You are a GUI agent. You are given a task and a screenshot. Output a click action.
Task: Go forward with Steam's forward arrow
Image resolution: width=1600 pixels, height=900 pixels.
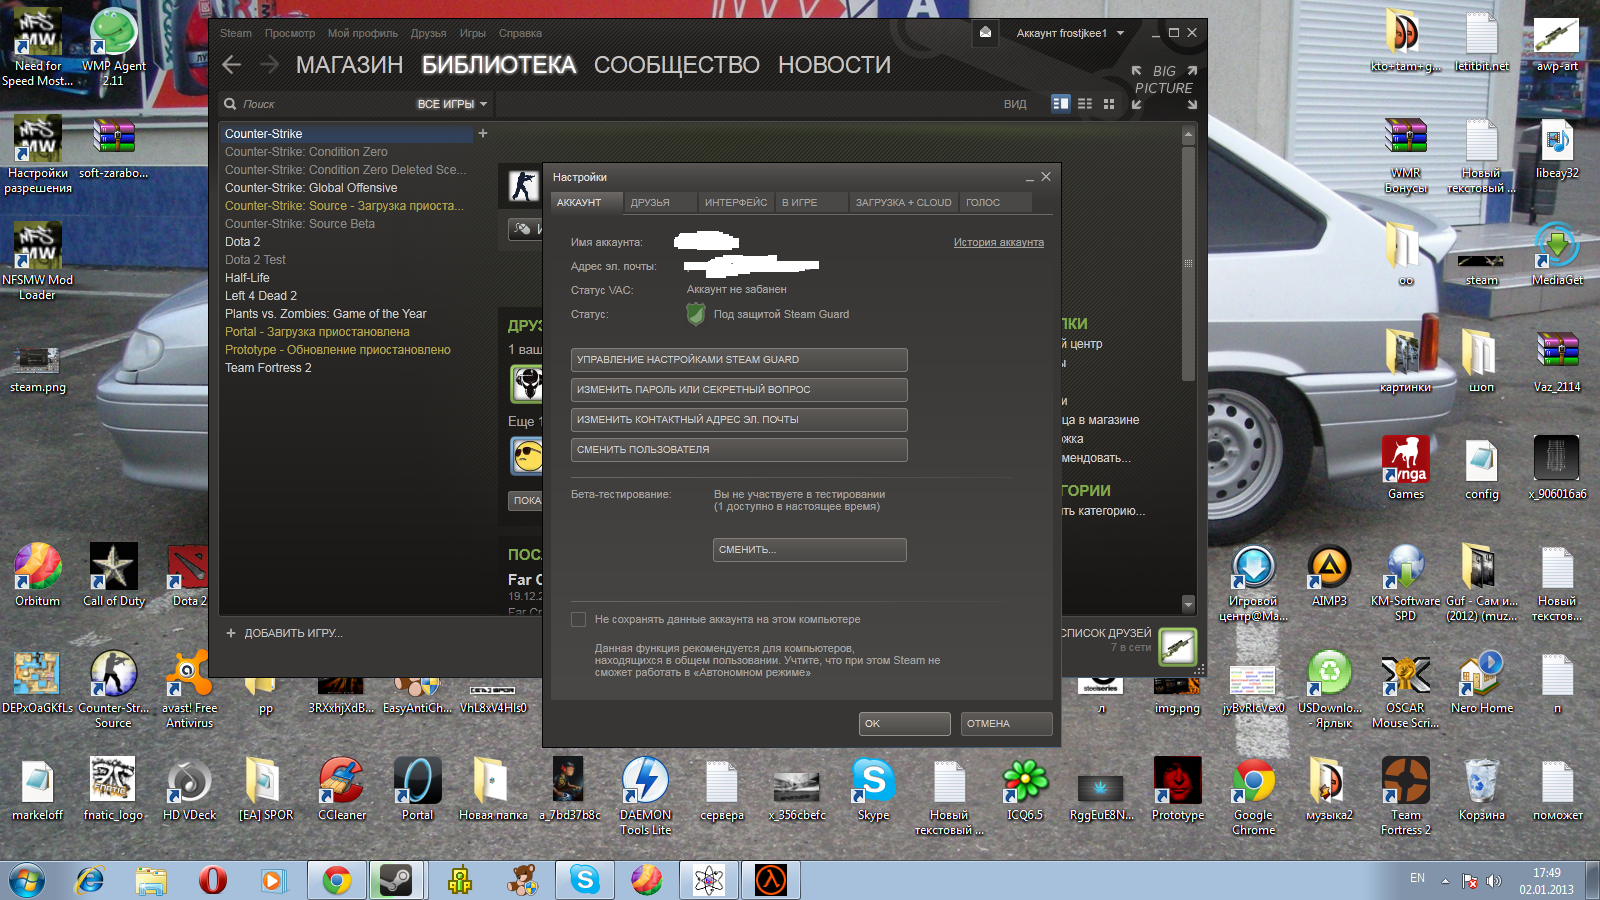point(269,65)
